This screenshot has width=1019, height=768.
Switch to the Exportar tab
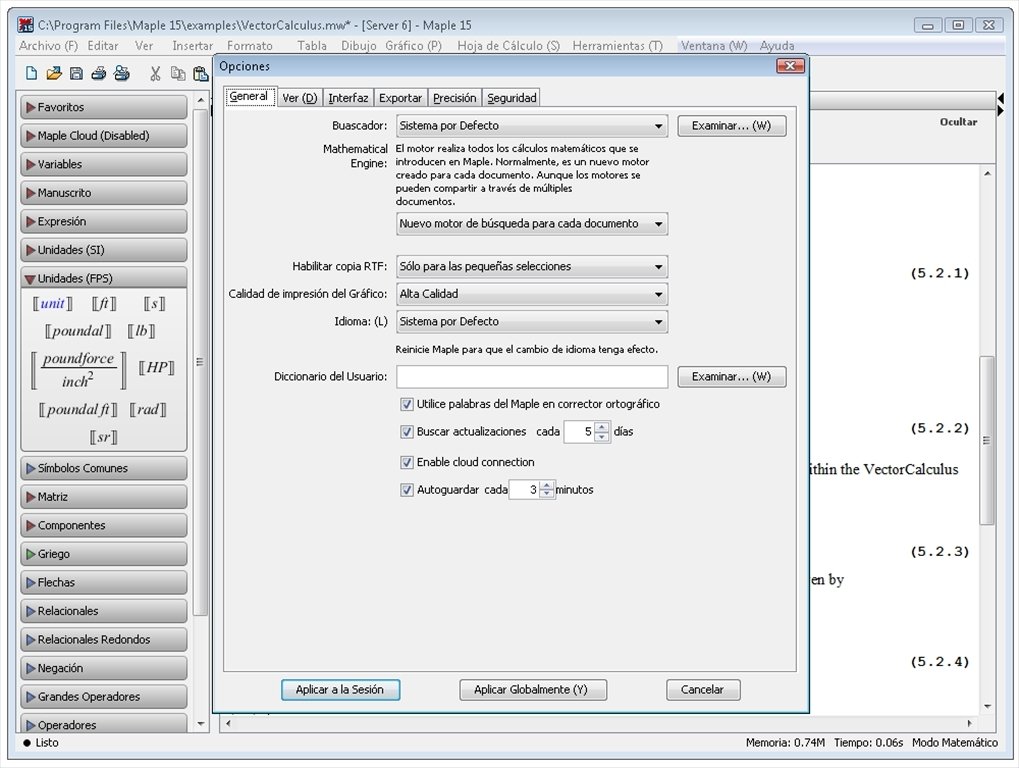pyautogui.click(x=400, y=97)
